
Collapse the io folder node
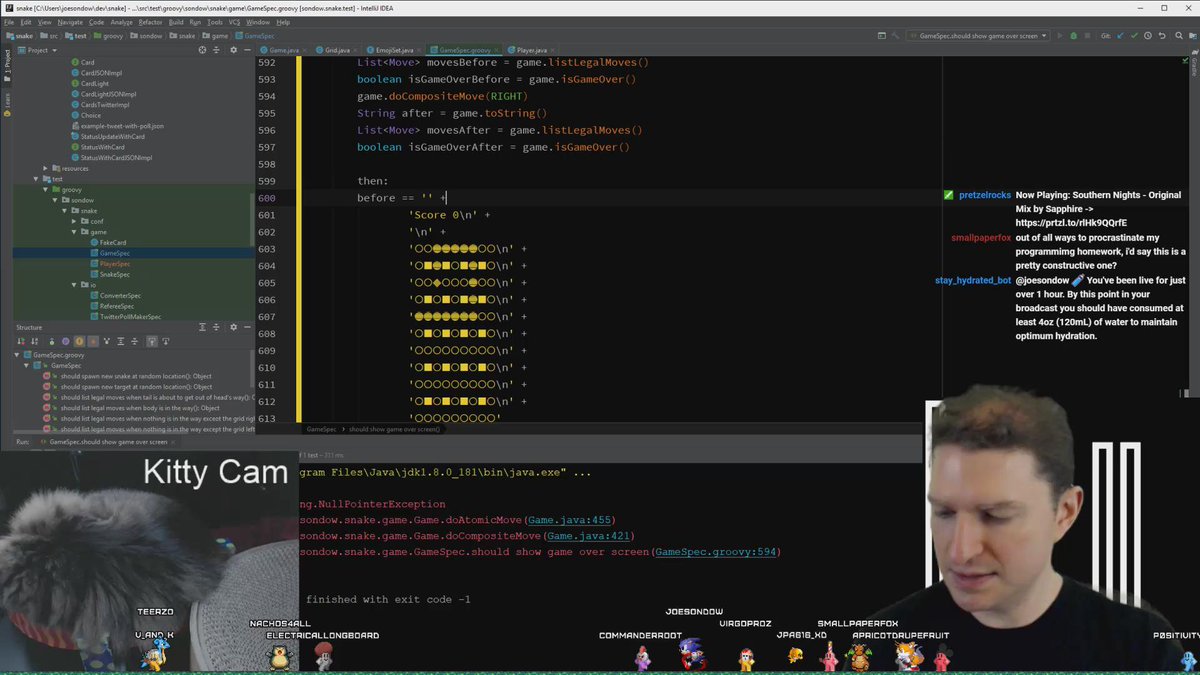coord(73,285)
